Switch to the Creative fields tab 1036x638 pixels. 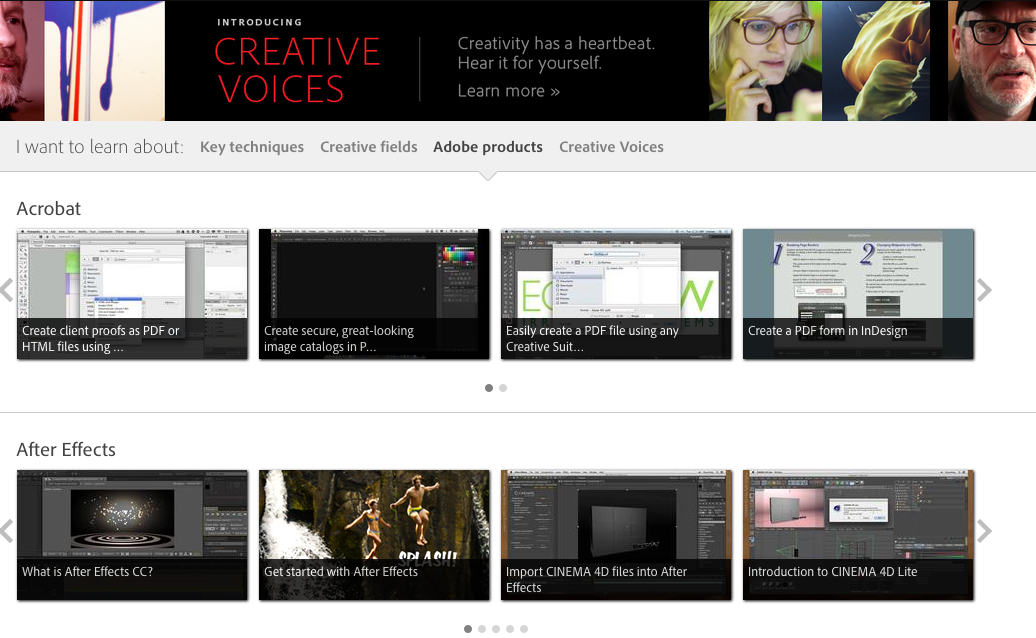point(369,147)
